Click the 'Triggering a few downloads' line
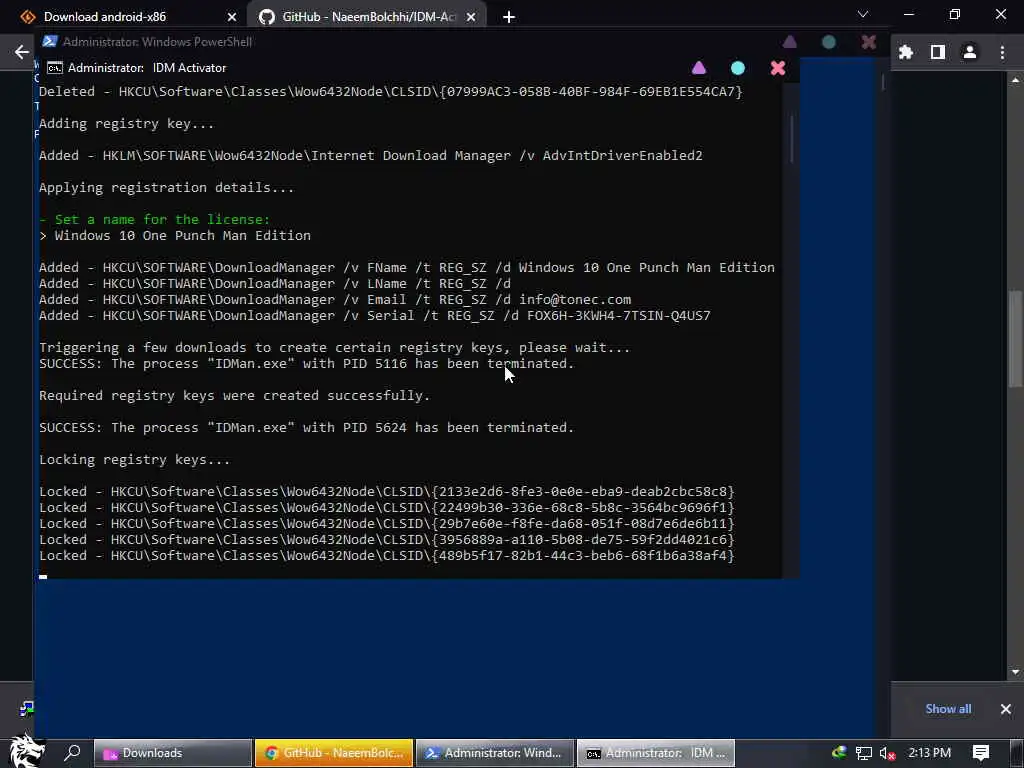The image size is (1024, 768). pos(334,347)
